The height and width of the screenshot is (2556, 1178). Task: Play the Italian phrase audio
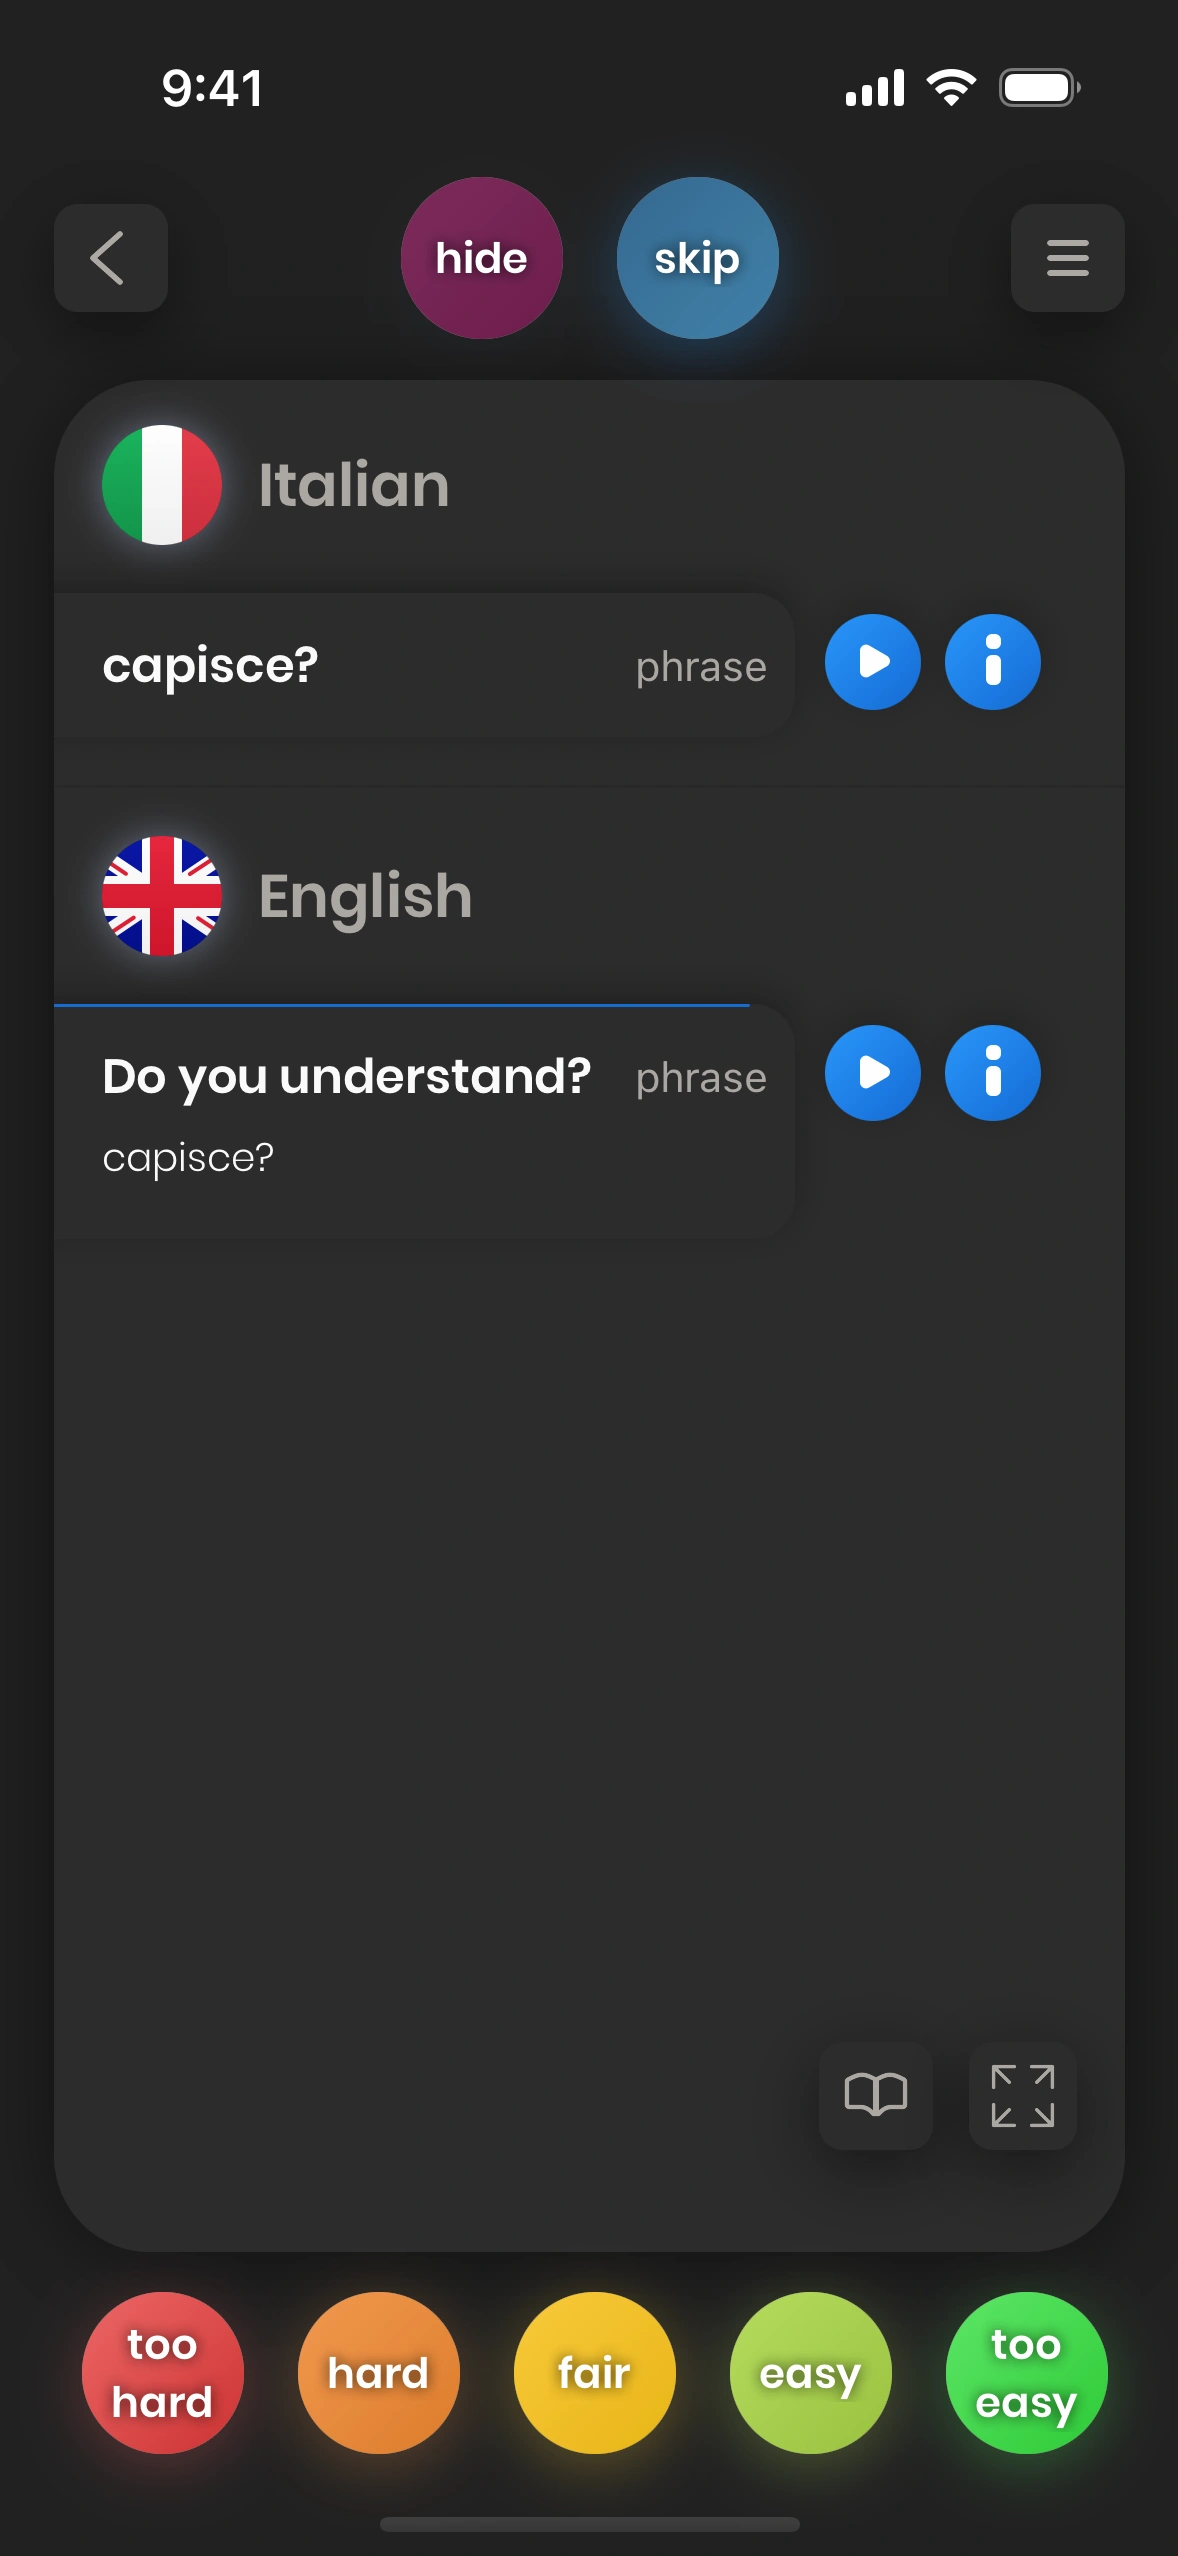(x=872, y=662)
